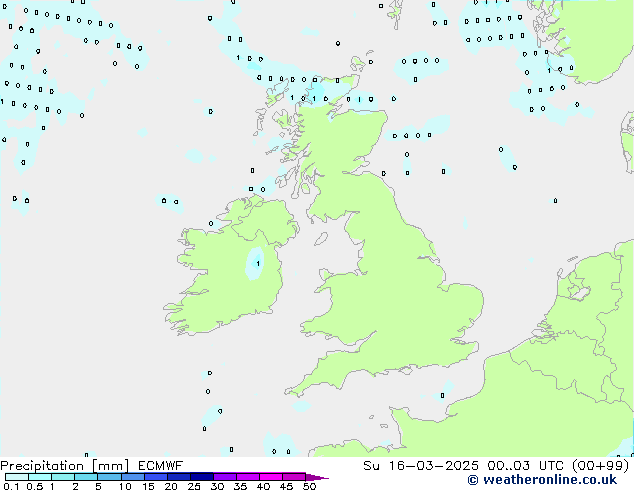Image resolution: width=634 pixels, height=490 pixels.
Task: Click the "25" legend value
Action: pos(194,486)
